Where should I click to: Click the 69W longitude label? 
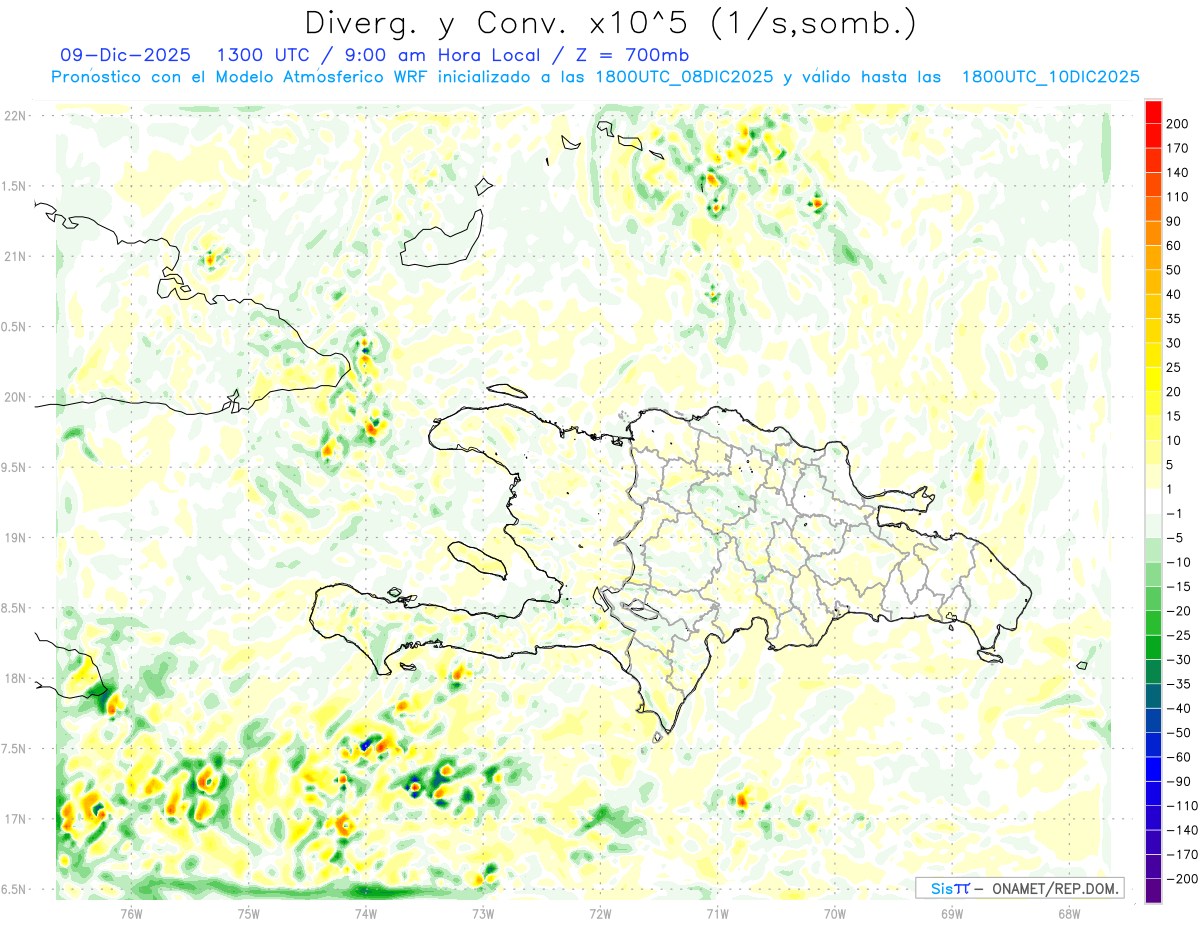click(x=952, y=913)
